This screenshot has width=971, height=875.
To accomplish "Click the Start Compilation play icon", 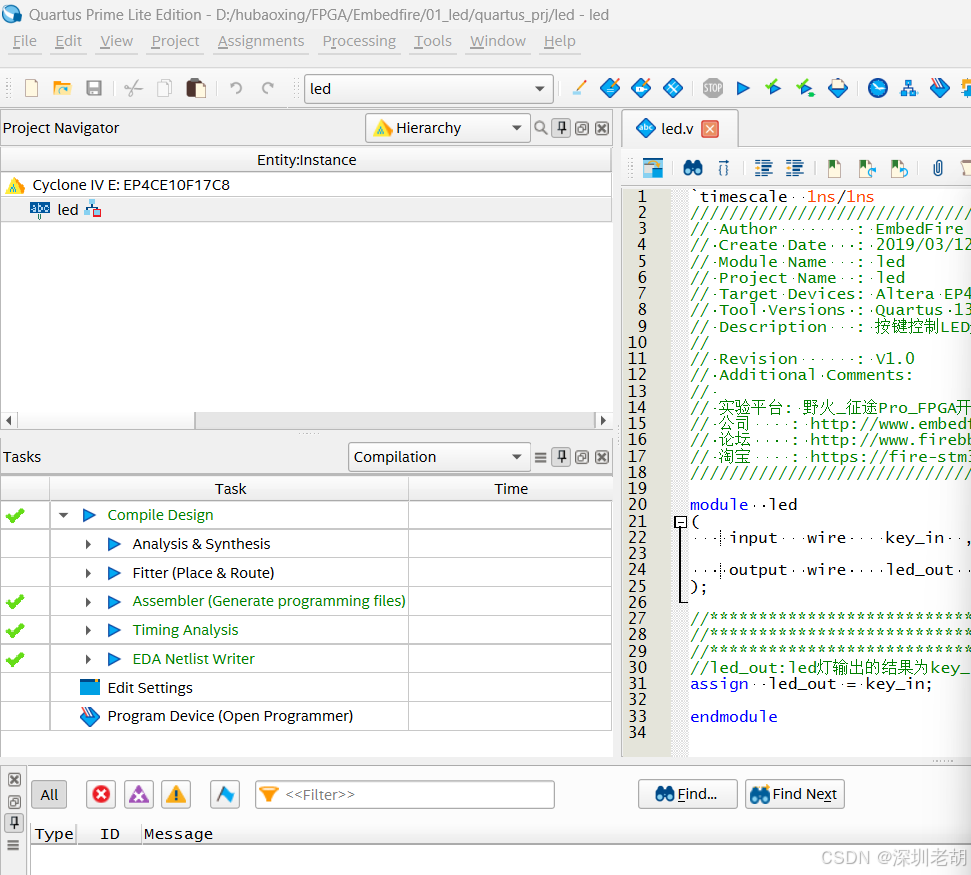I will (x=742, y=88).
